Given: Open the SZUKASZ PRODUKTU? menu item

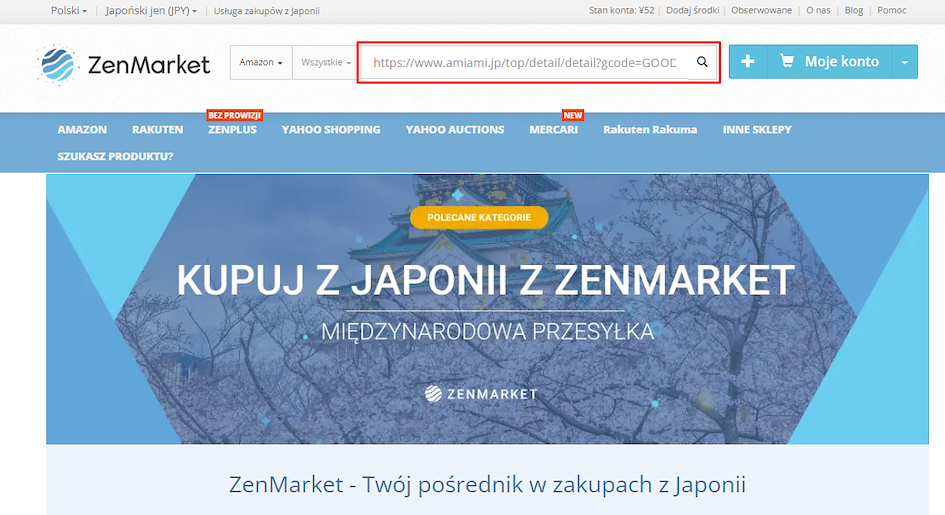Looking at the screenshot, I should pyautogui.click(x=115, y=156).
